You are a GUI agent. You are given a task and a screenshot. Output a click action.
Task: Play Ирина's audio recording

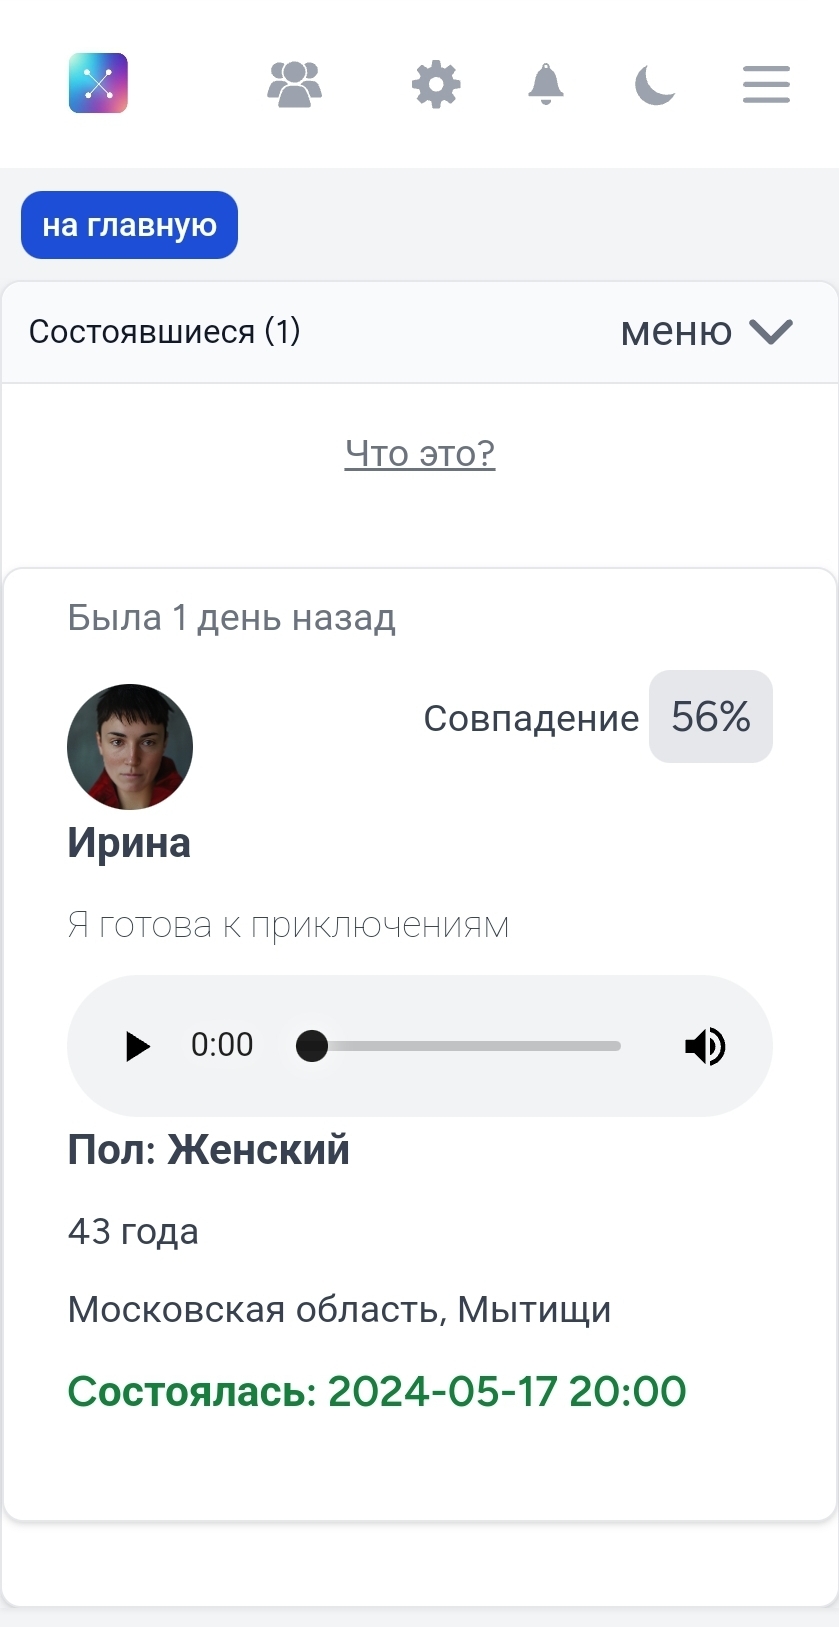coord(137,1046)
